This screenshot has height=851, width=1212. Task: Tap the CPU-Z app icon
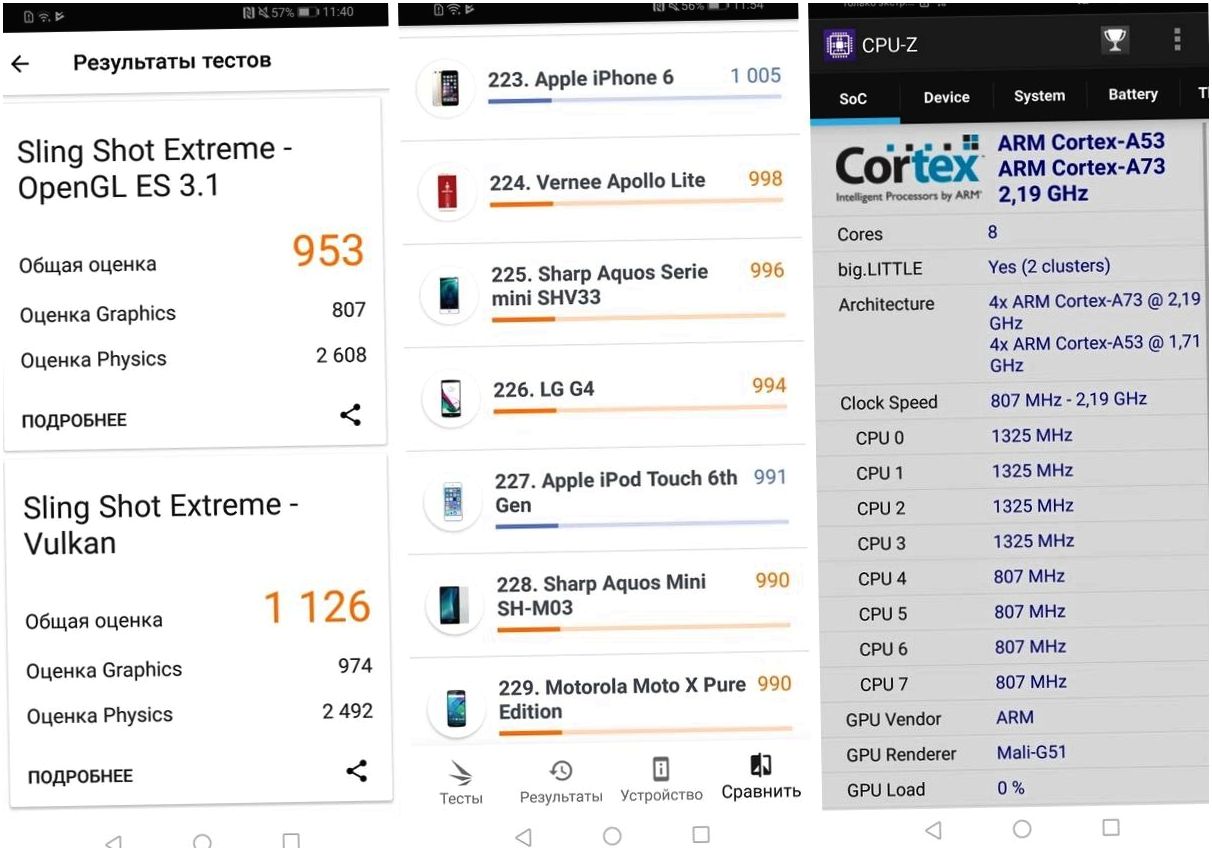coord(839,45)
